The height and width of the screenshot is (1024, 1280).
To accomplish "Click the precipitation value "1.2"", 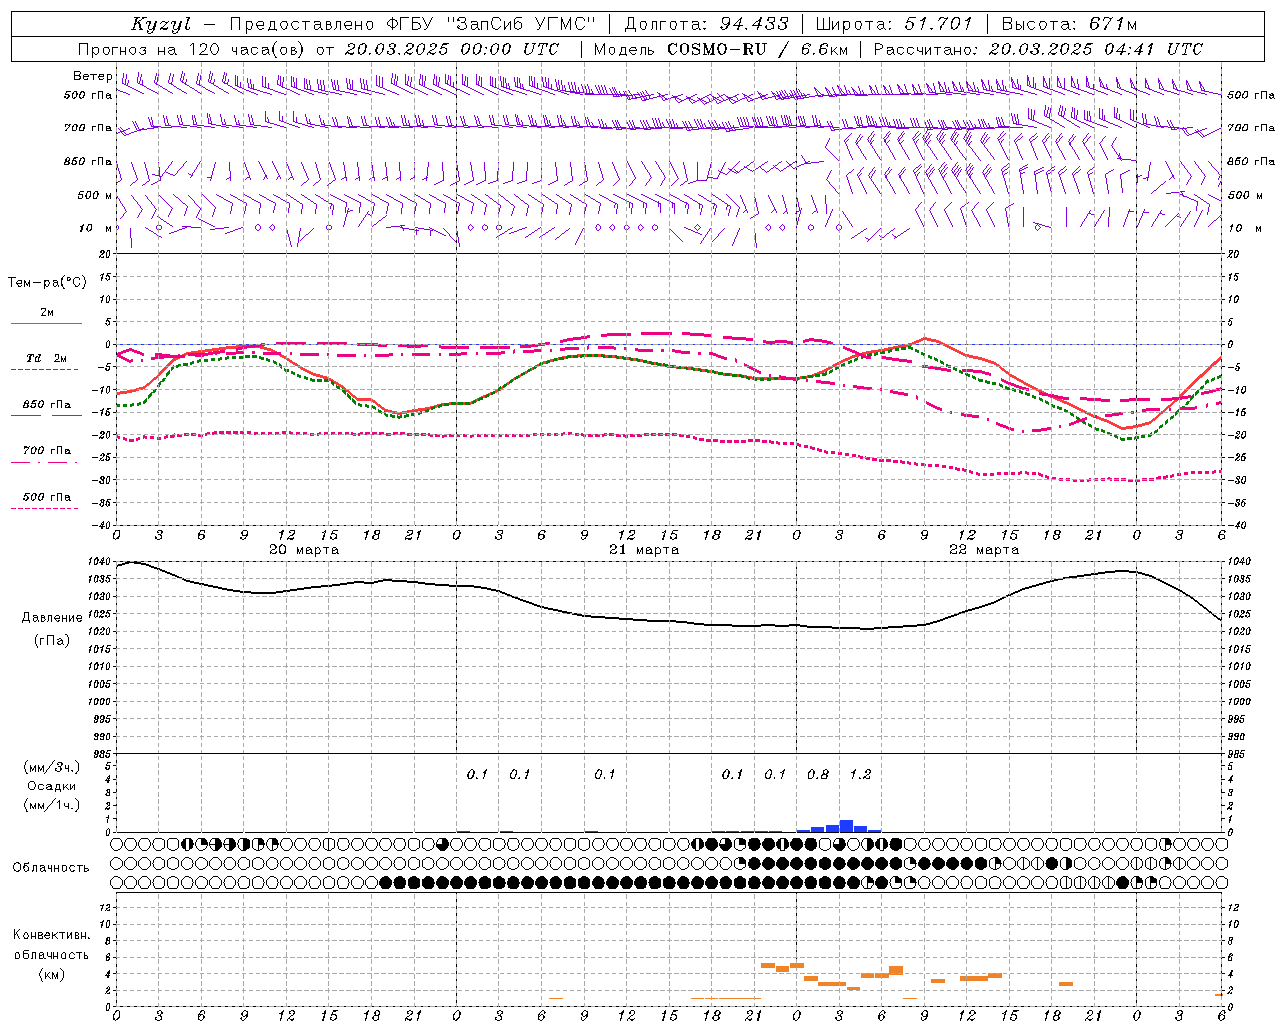I will coord(860,774).
